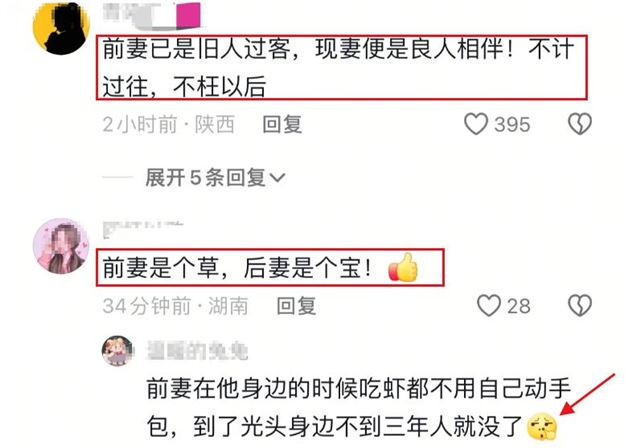Dislike the Shaanxi user's comment
640x448 pixels.
(x=580, y=124)
